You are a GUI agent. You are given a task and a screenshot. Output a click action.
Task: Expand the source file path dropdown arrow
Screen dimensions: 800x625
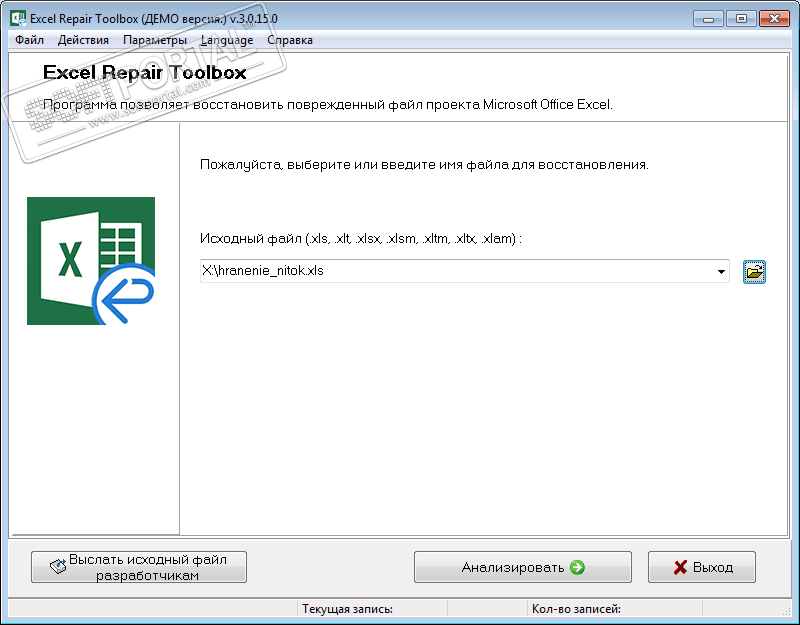[721, 271]
